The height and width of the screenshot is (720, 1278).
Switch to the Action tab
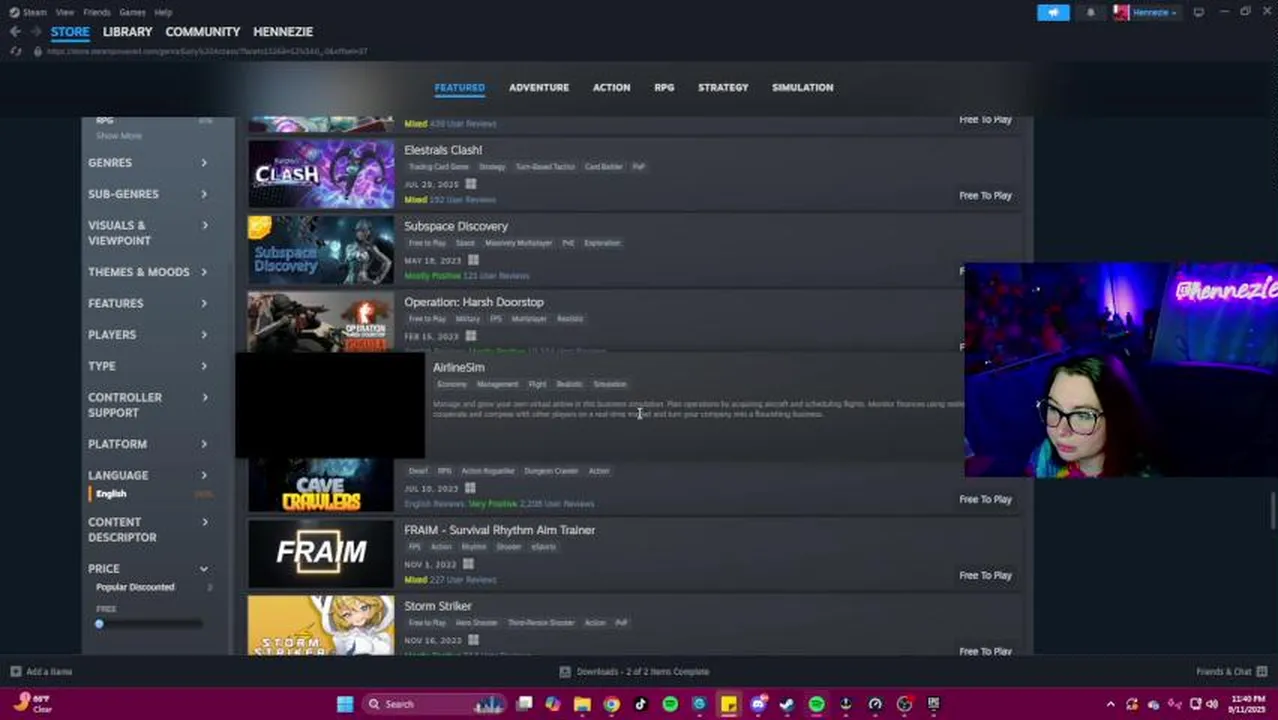pyautogui.click(x=611, y=87)
